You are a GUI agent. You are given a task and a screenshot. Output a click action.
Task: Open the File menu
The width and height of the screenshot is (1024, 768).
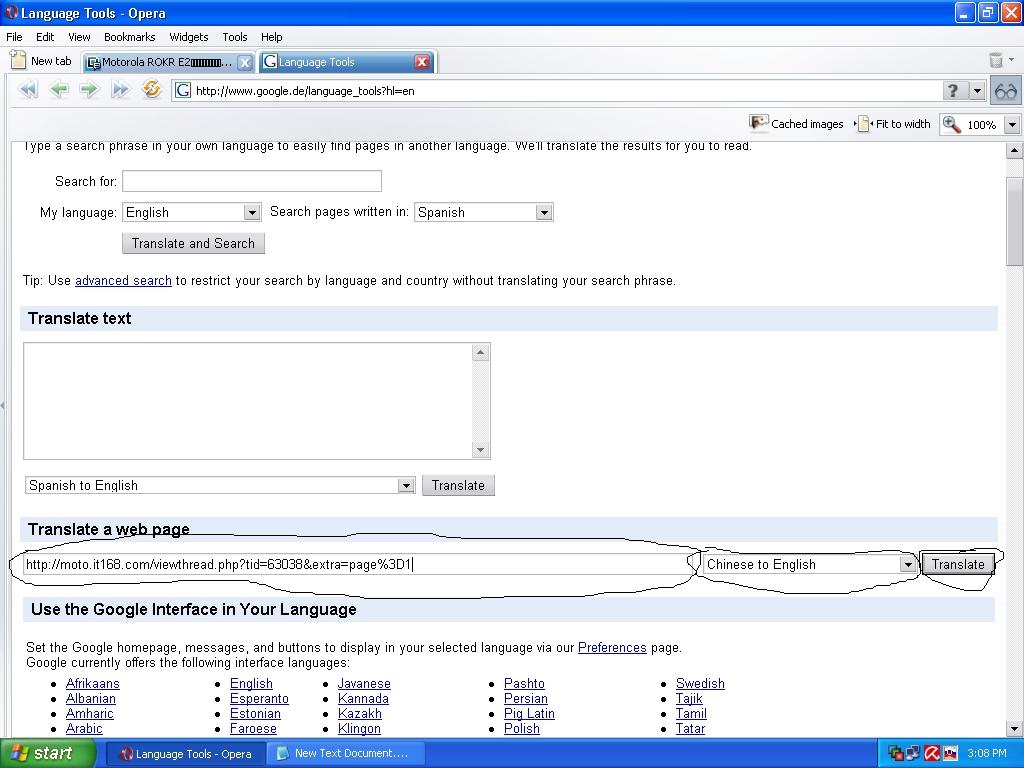(14, 37)
